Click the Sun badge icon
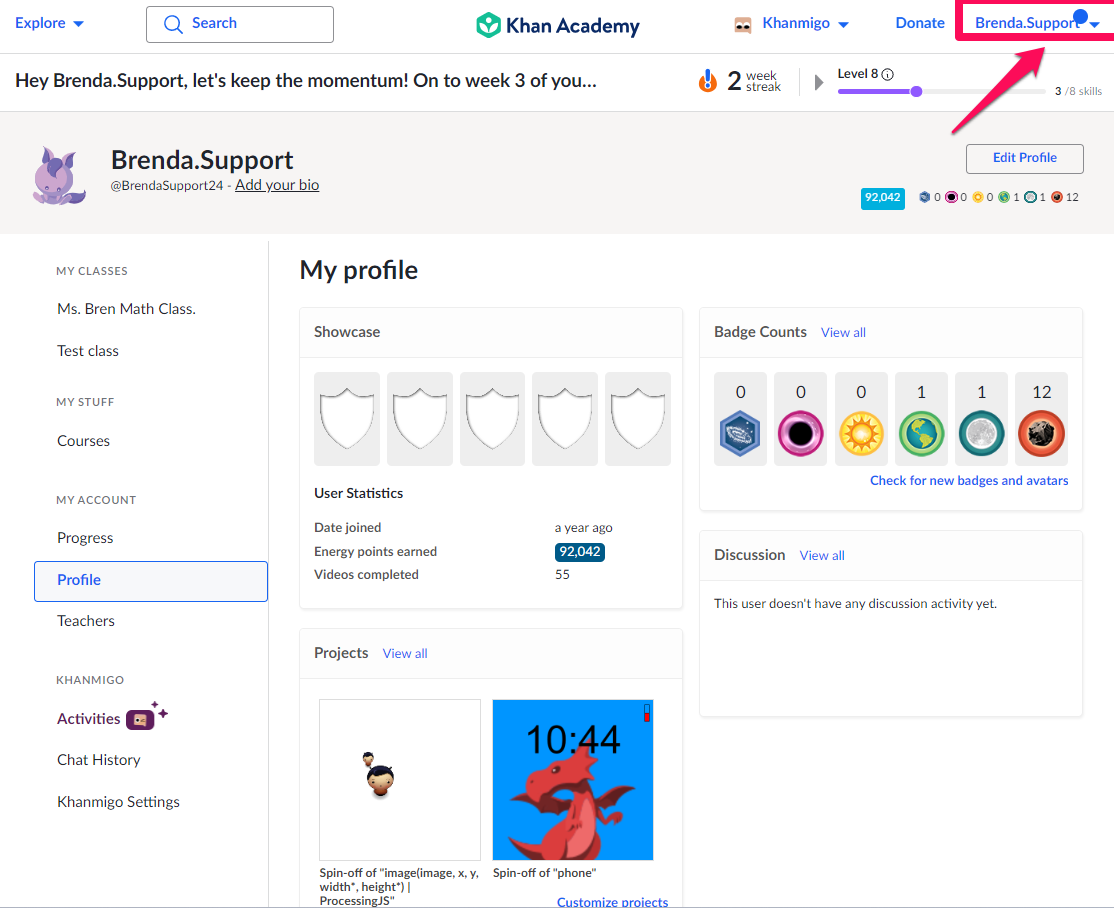 860,433
